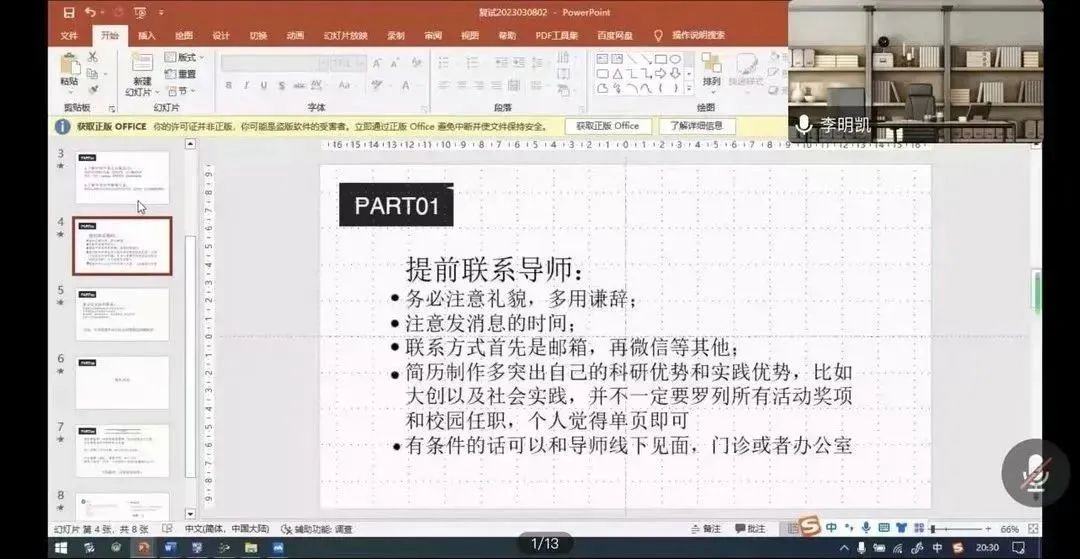Screen dimensions: 1080x559
Task: Switch to the 幻灯片放映 slideshow tab
Action: 346,36
